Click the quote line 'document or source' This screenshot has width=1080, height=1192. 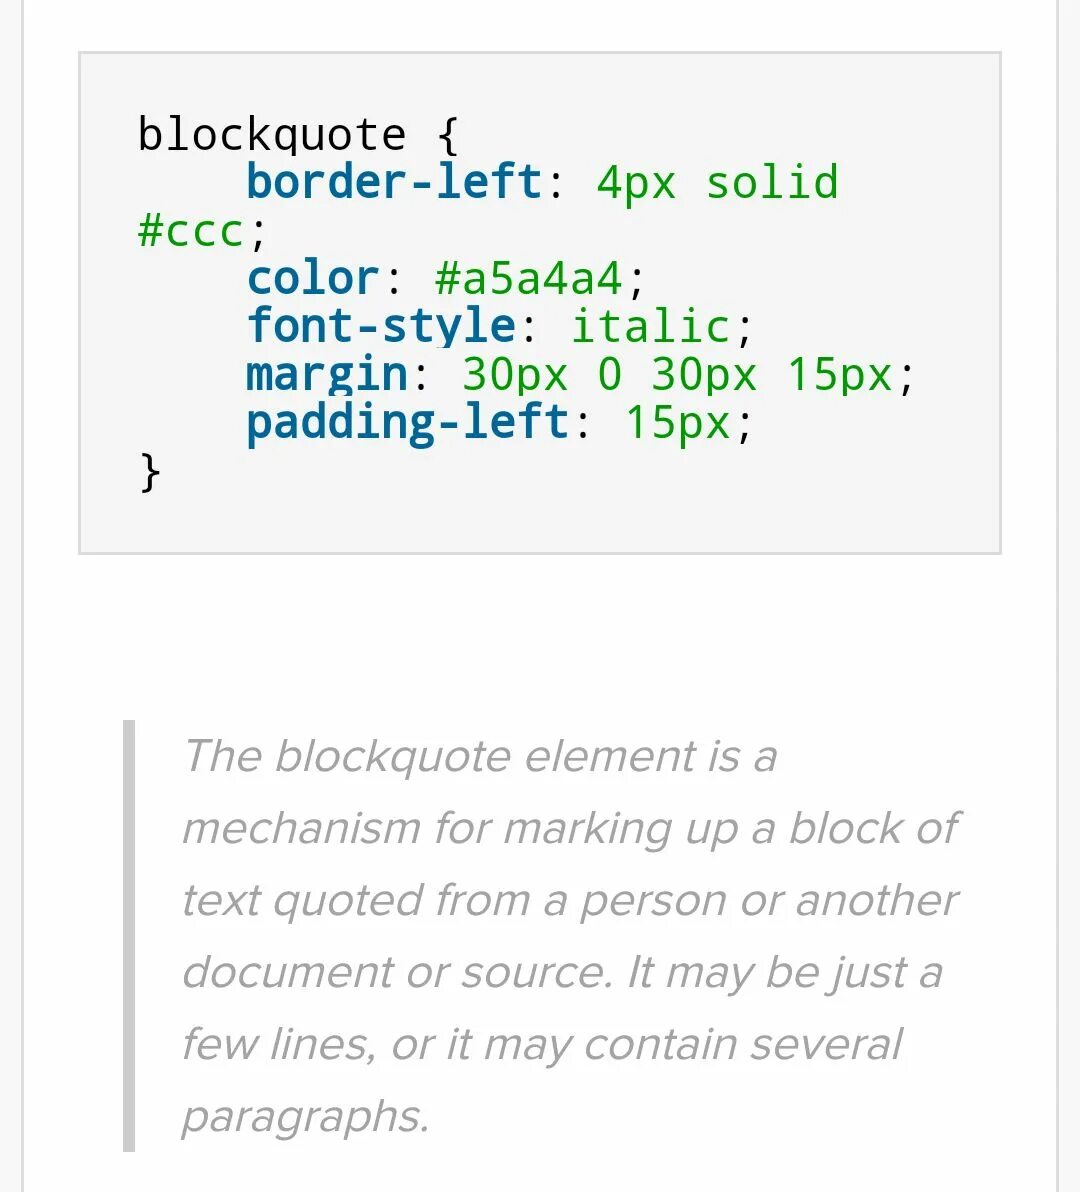point(562,972)
